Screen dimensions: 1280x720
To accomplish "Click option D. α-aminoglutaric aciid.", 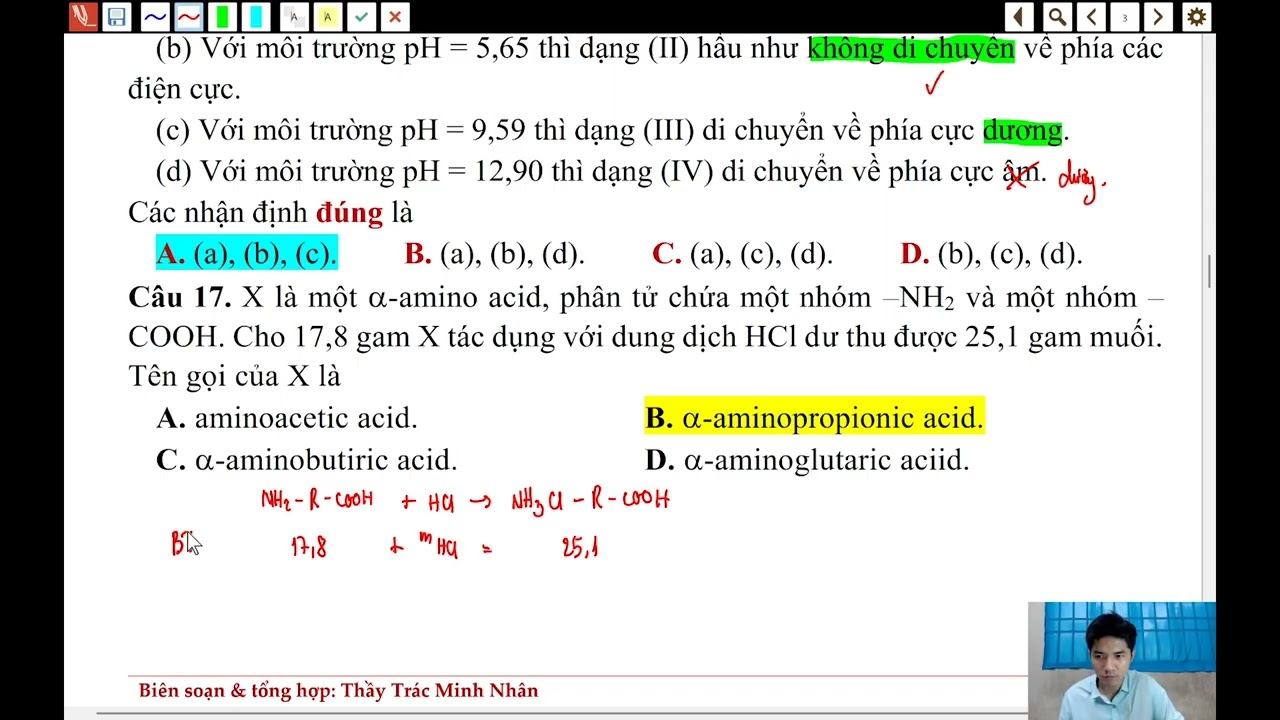I will coord(807,460).
